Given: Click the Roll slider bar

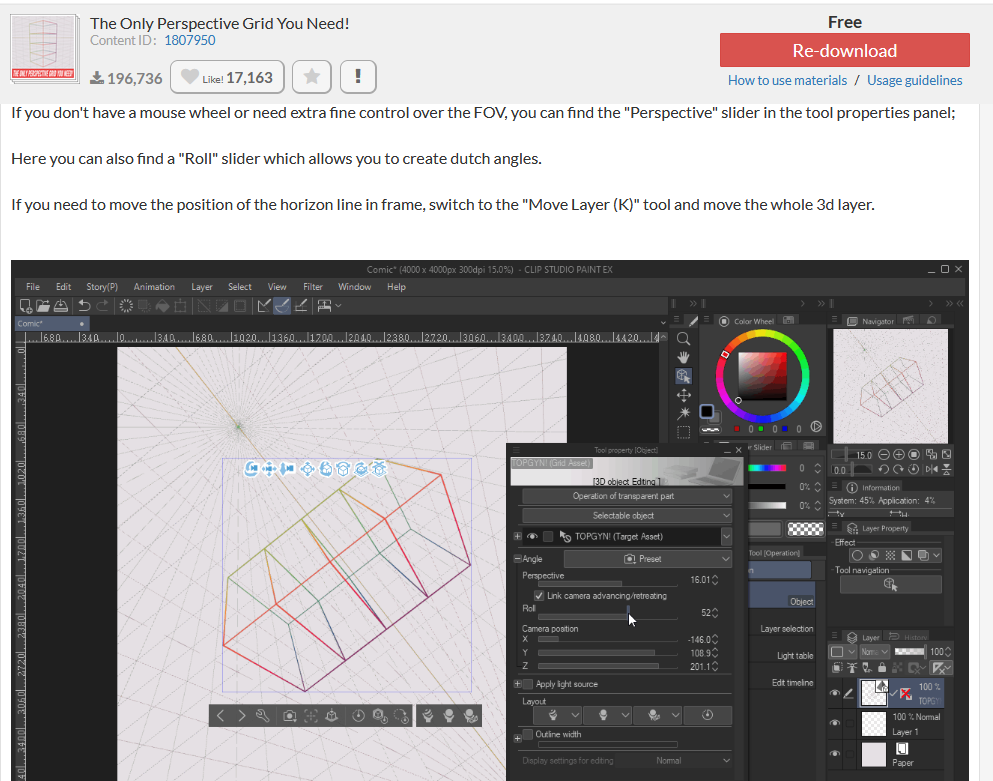Looking at the screenshot, I should [607, 616].
